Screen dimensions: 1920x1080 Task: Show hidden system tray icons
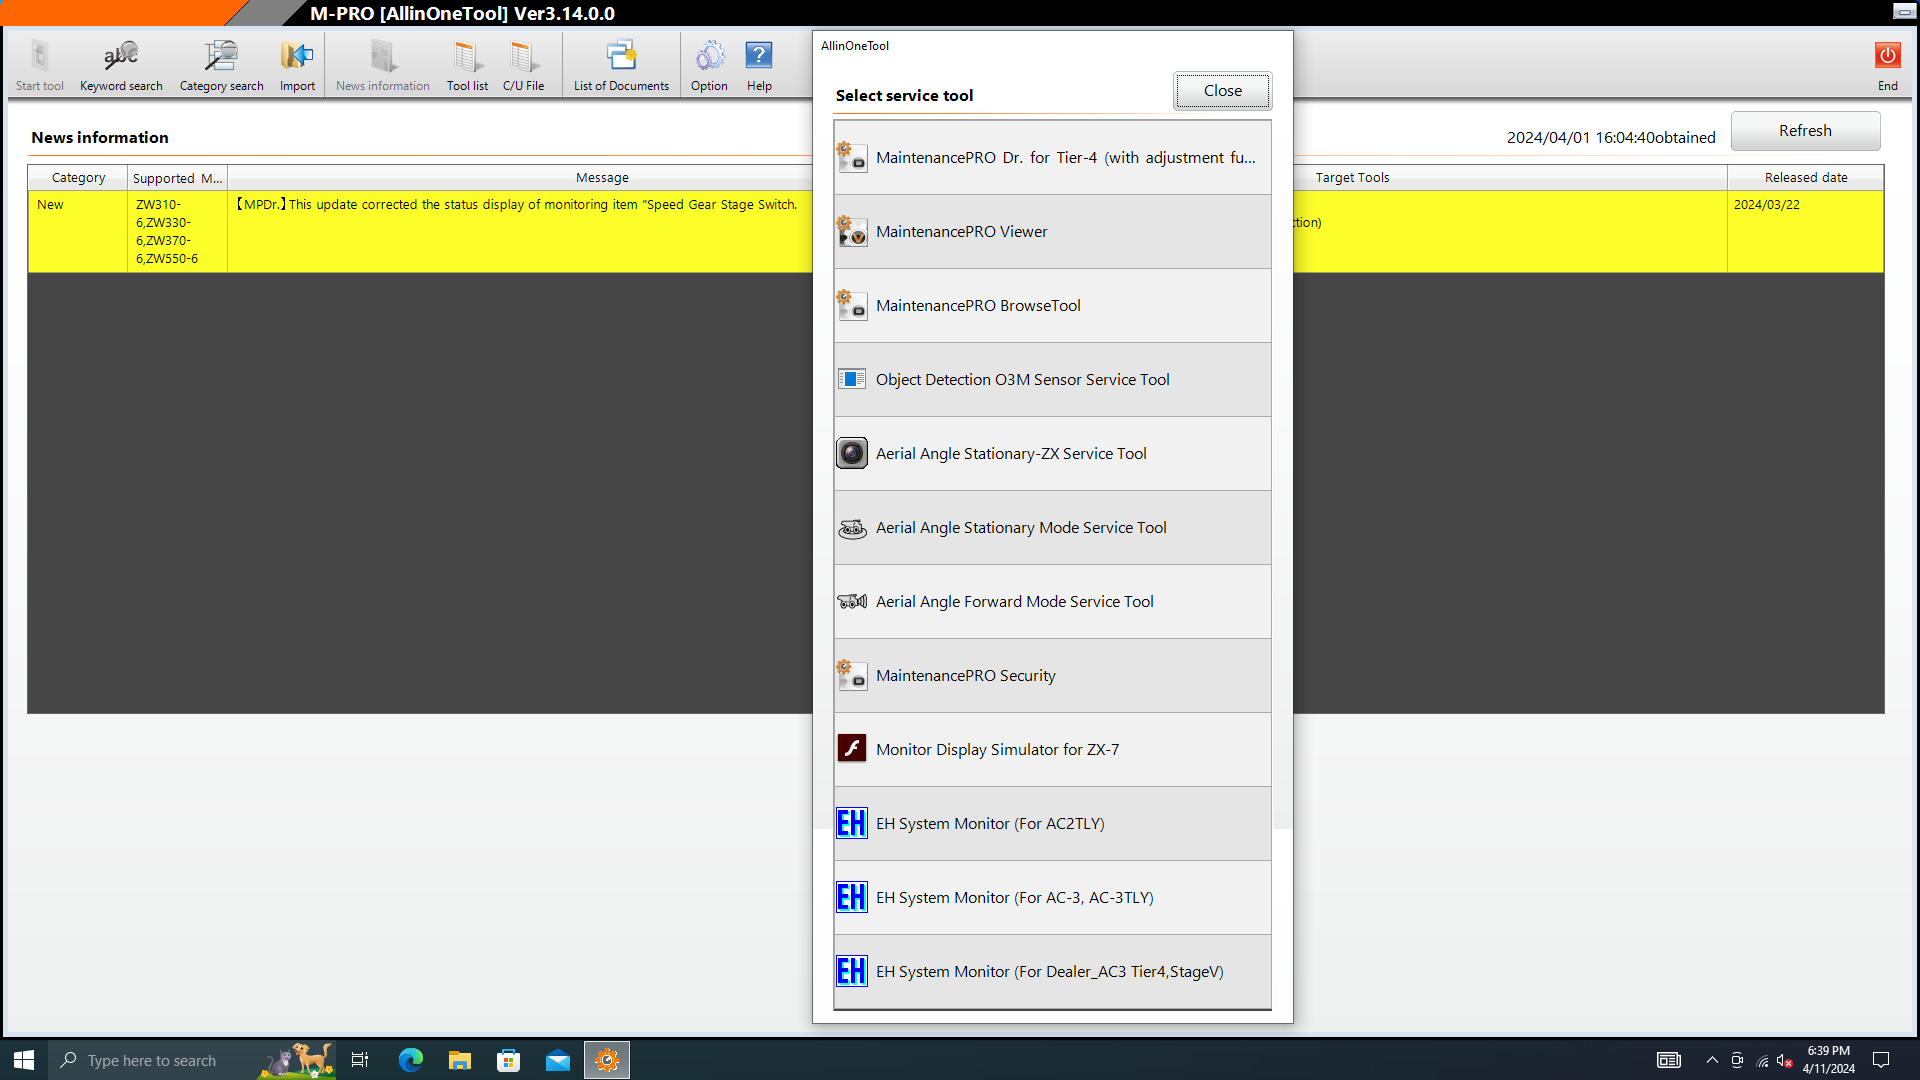point(1712,1060)
